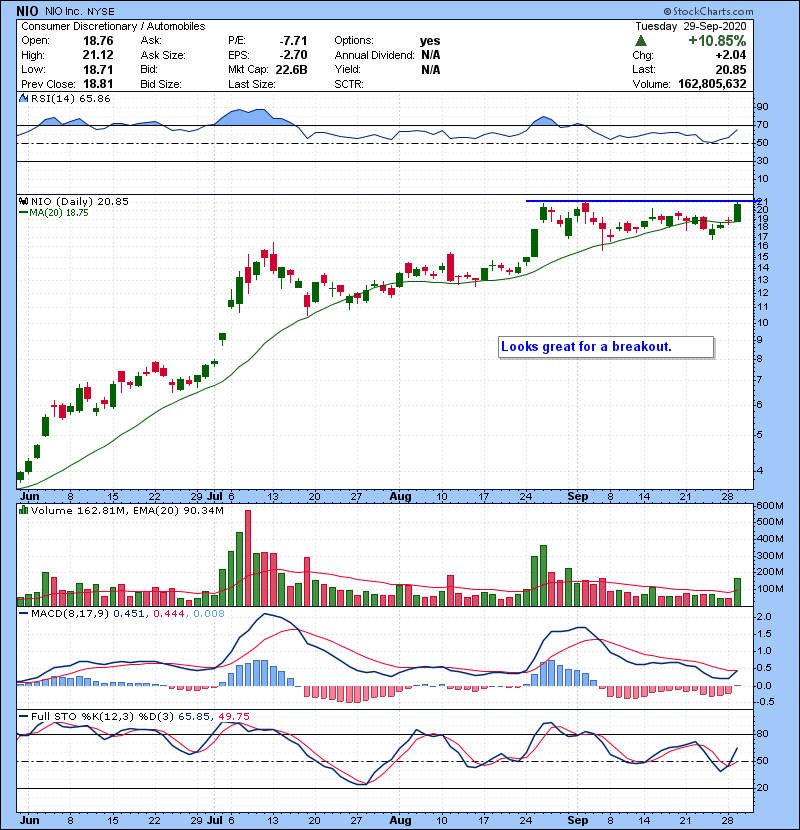The image size is (800, 830).
Task: Click the Volume legend bar icon
Action: pyautogui.click(x=23, y=510)
